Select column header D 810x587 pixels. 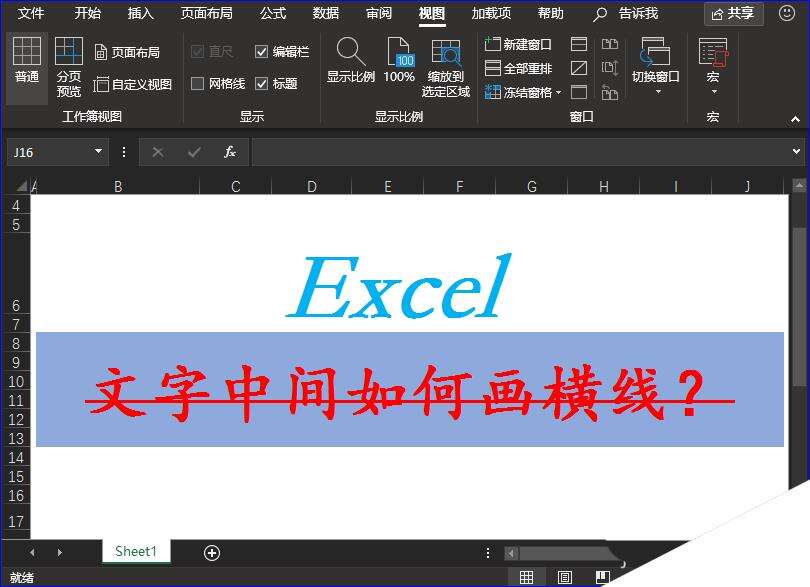(x=311, y=186)
